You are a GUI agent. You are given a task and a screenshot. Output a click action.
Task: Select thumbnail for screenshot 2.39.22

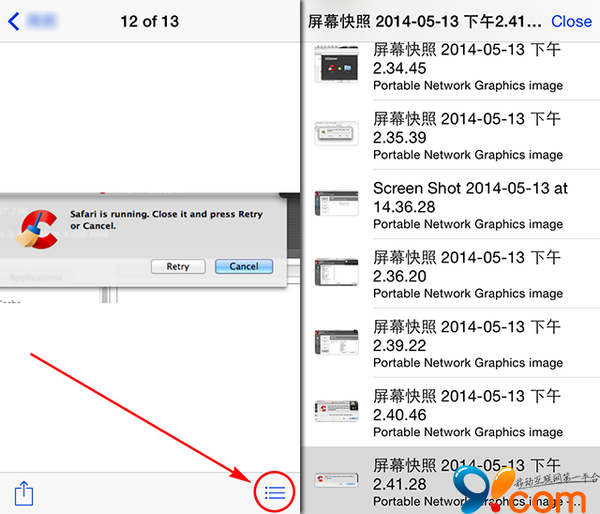coord(336,342)
